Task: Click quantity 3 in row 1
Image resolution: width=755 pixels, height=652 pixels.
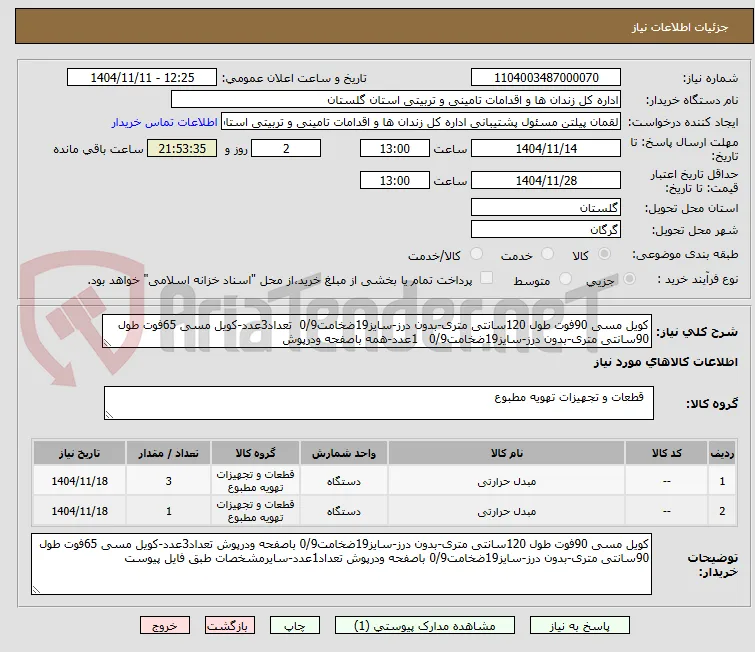Action: (x=169, y=481)
